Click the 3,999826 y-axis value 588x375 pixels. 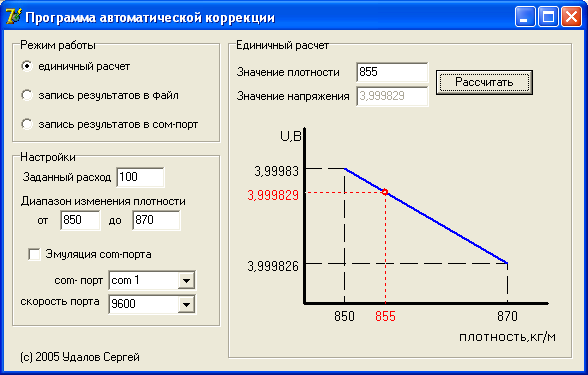(x=273, y=266)
